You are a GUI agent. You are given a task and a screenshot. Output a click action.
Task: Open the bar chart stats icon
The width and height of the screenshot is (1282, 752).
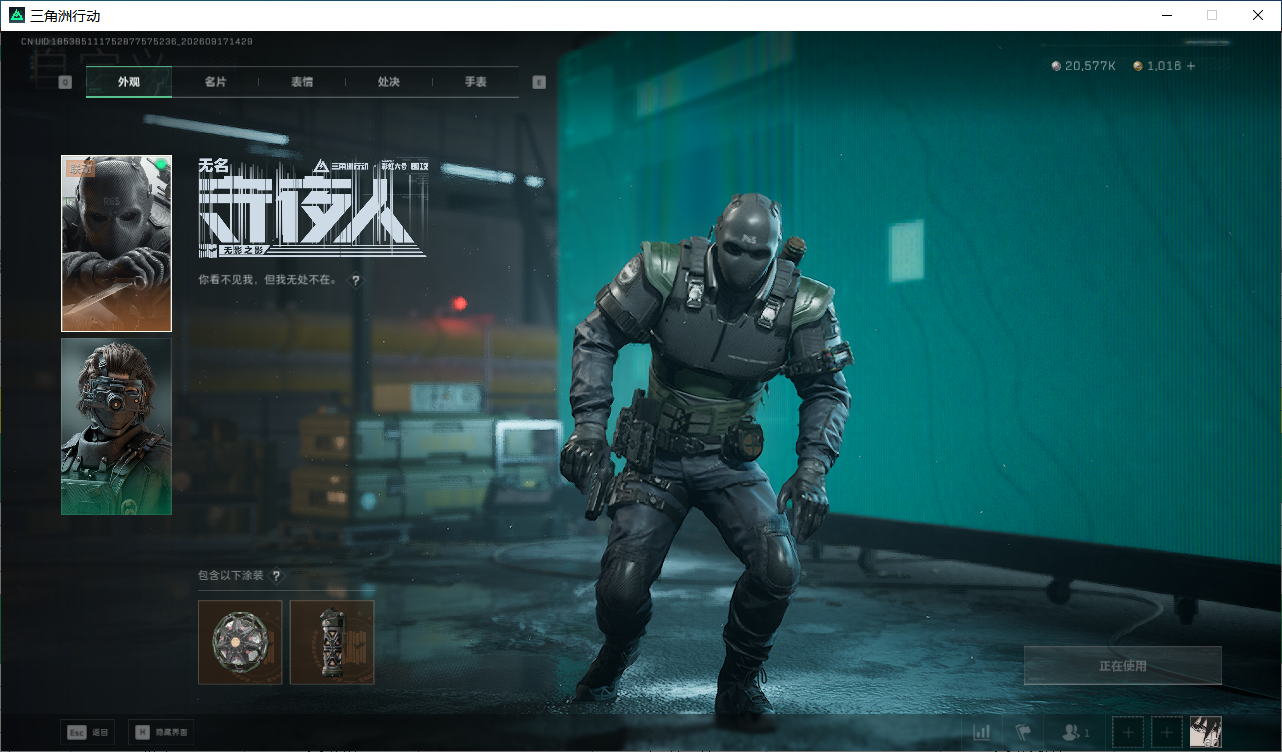[x=982, y=732]
